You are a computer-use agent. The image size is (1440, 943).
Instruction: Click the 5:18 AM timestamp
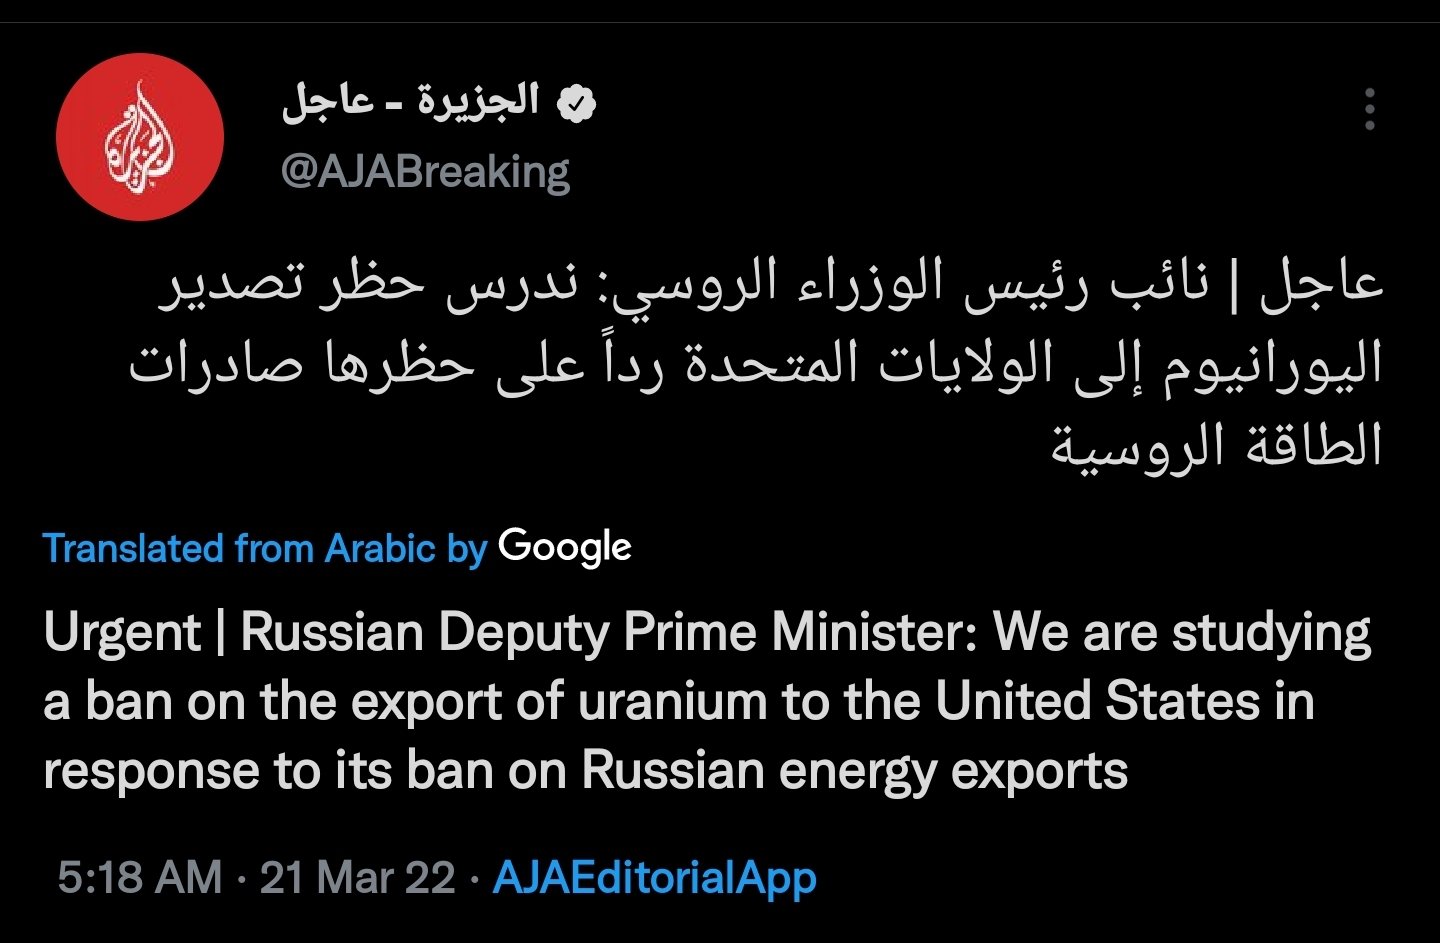point(139,878)
